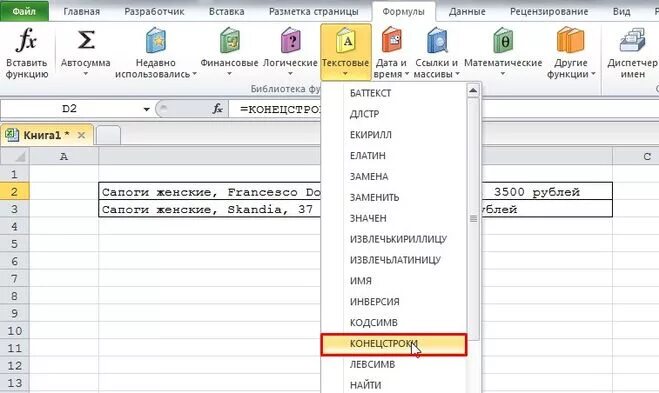Open Recently Used functions book icon
Viewport: 659px width, 393px height.
pyautogui.click(x=156, y=40)
